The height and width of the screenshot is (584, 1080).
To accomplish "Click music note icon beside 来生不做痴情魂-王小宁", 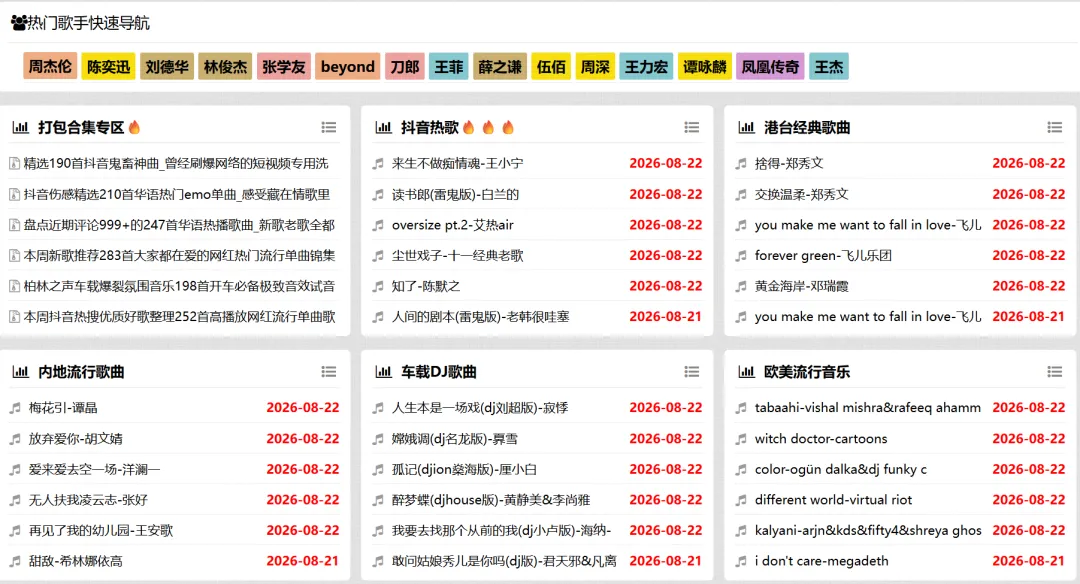I will coord(378,164).
